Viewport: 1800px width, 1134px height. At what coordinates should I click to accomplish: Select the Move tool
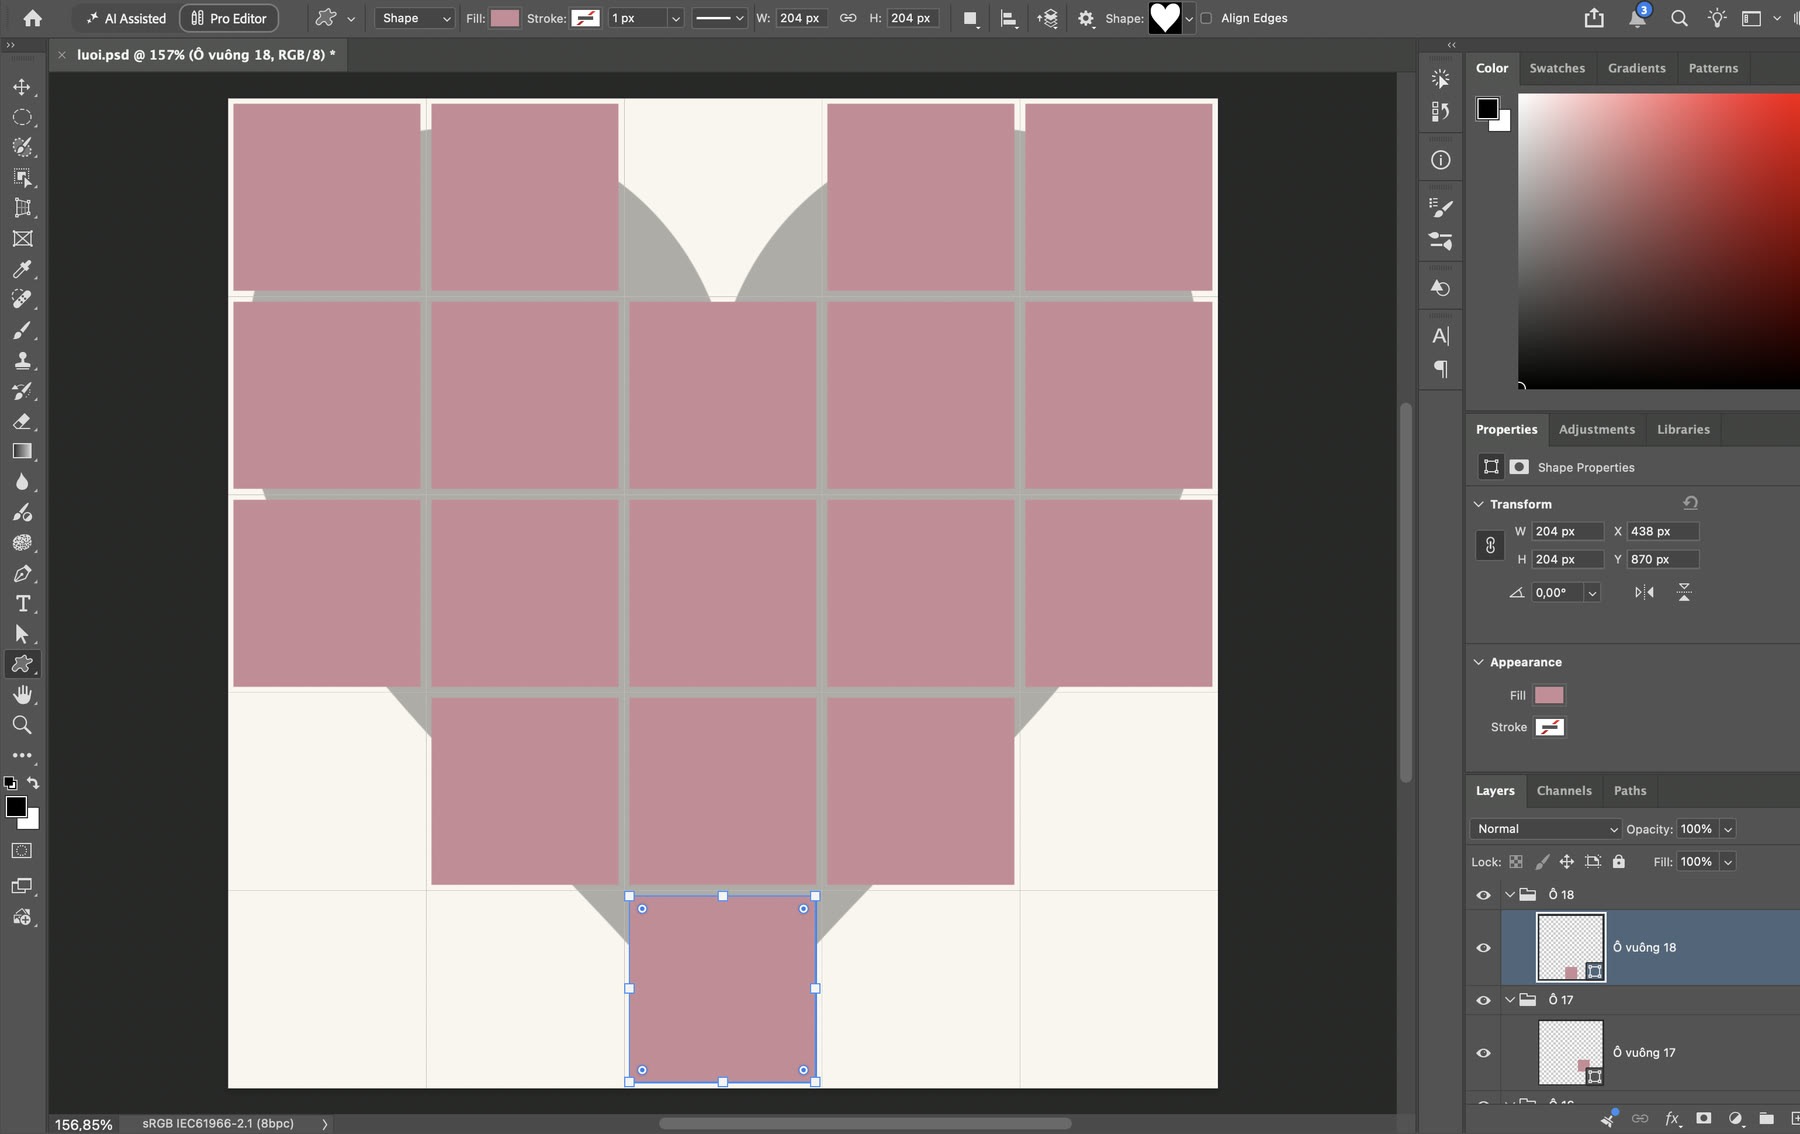pyautogui.click(x=22, y=87)
